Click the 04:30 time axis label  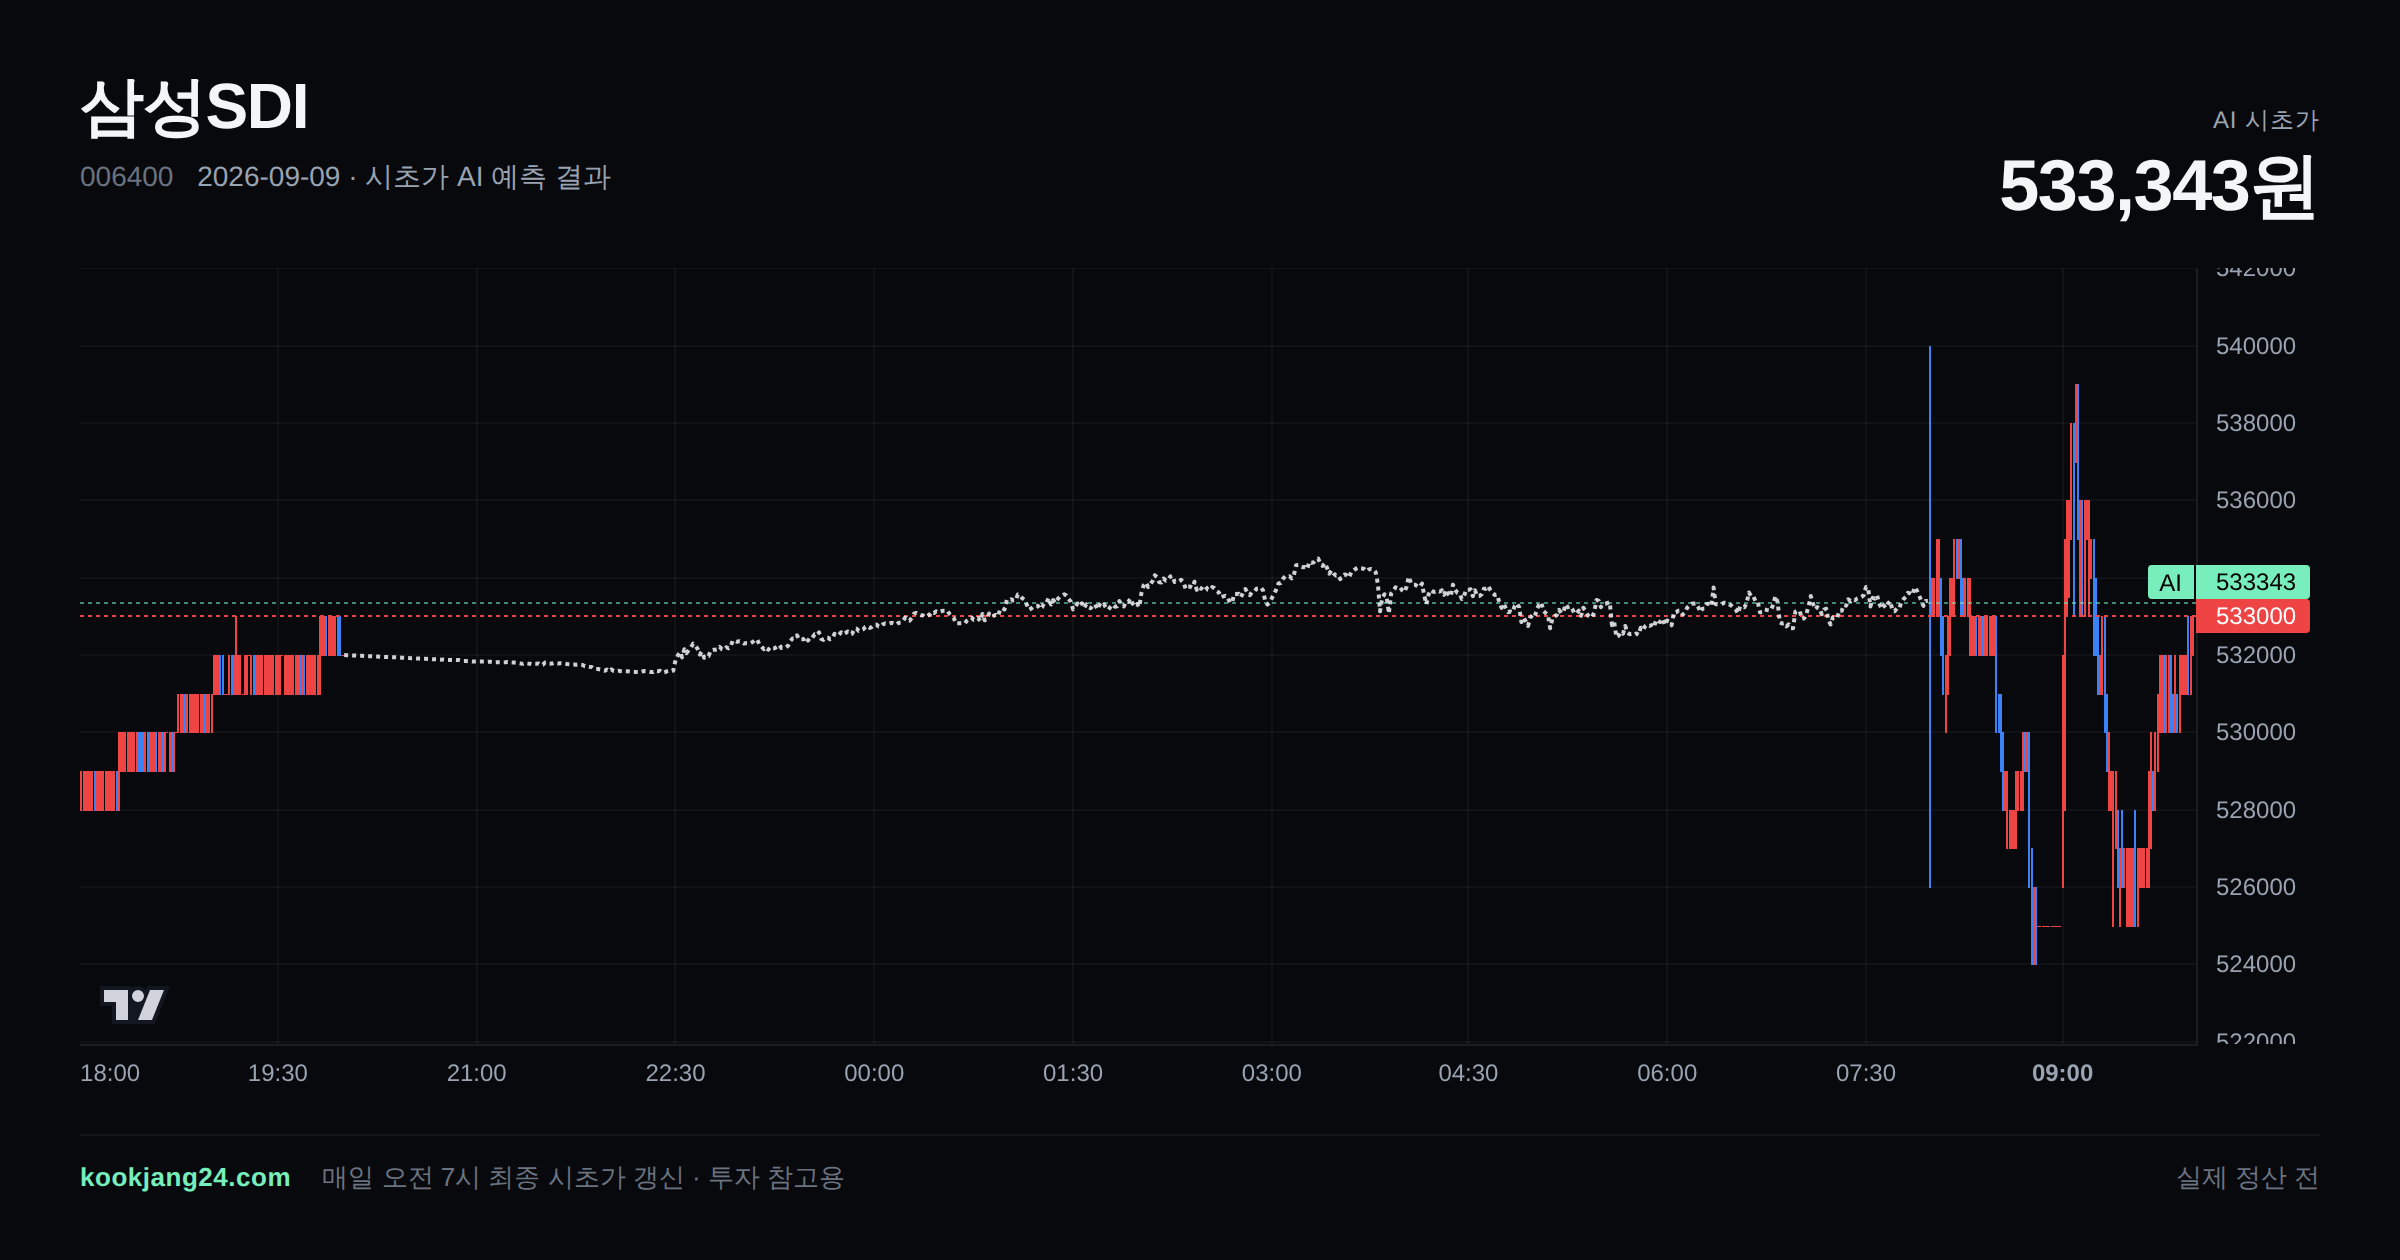pyautogui.click(x=1468, y=1073)
